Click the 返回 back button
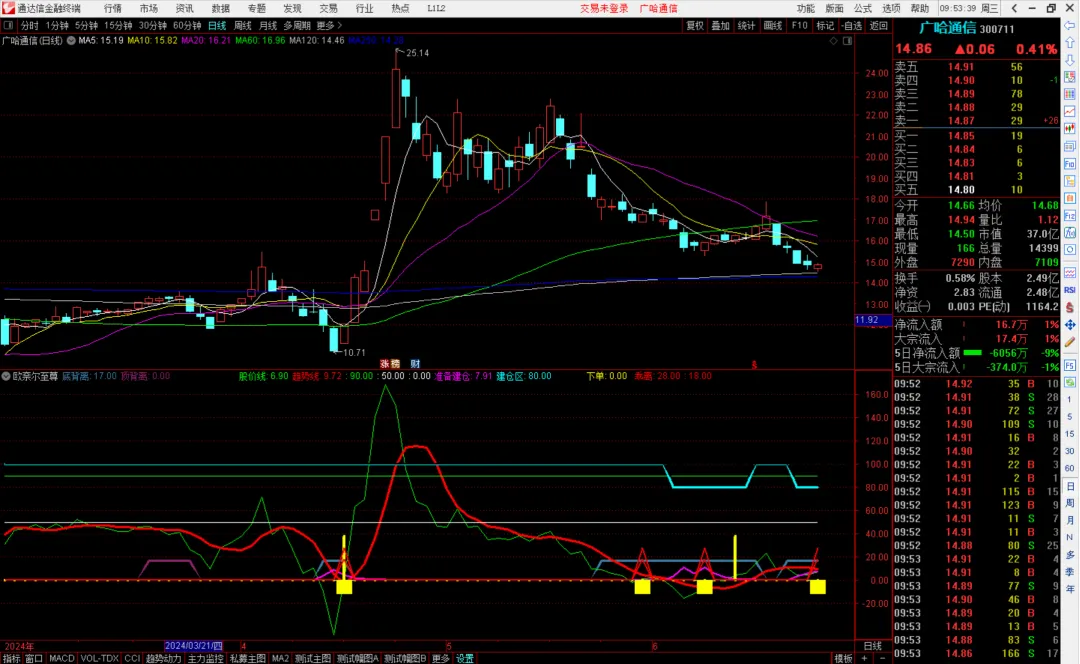 pyautogui.click(x=878, y=25)
